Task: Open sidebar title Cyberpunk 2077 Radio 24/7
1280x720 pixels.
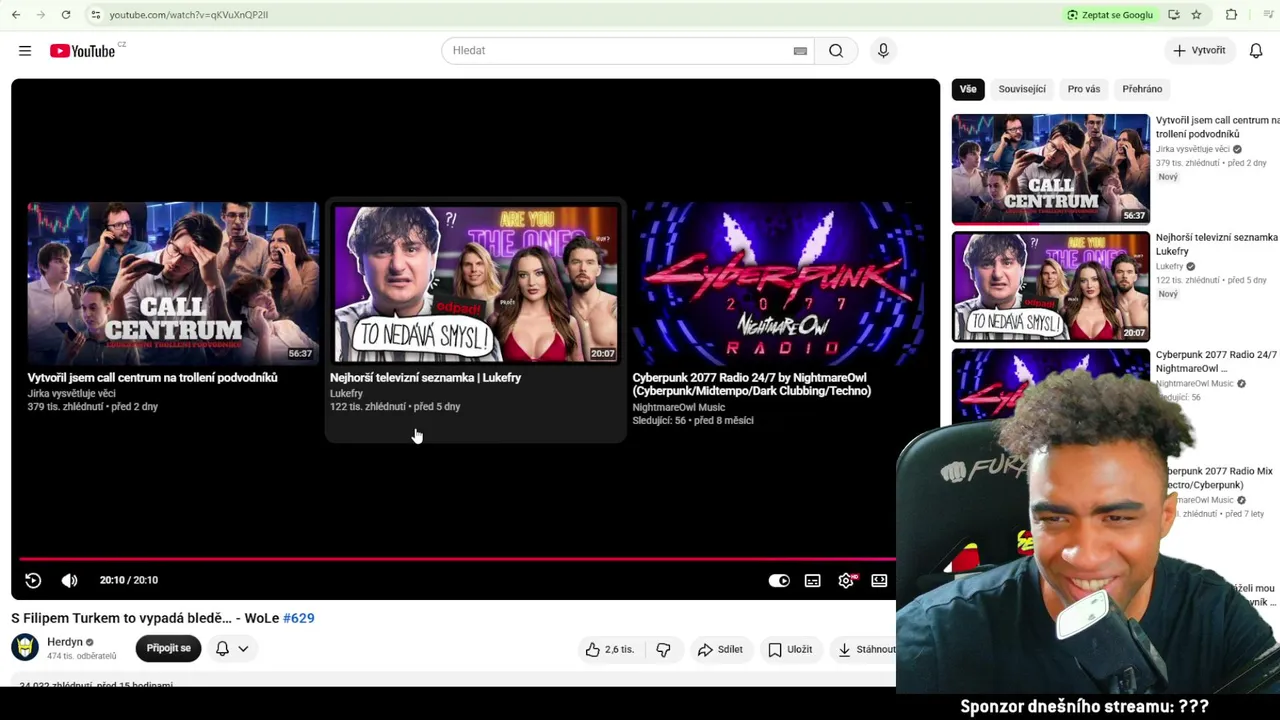Action: [x=1216, y=361]
